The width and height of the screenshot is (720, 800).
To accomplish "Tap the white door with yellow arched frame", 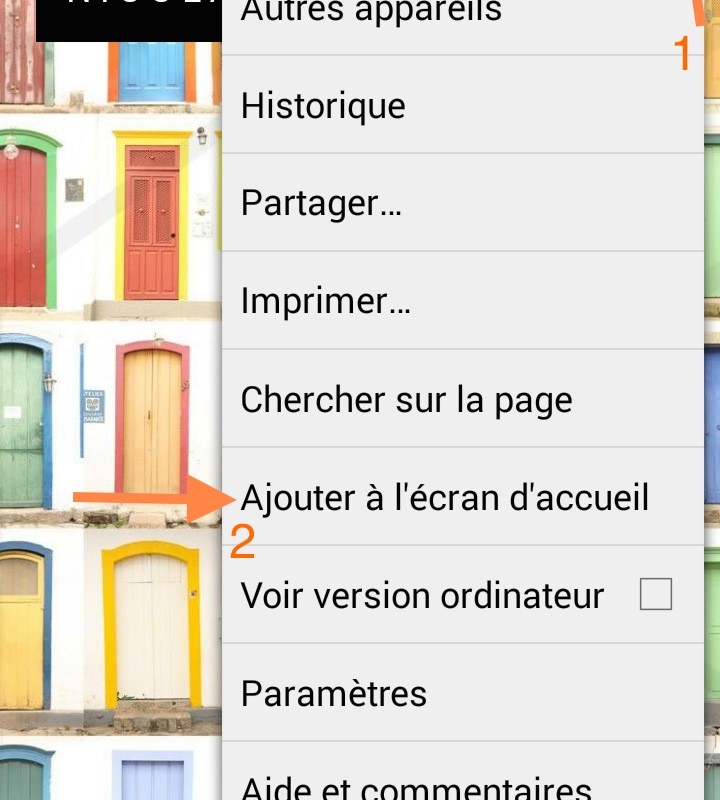I will coord(152,625).
